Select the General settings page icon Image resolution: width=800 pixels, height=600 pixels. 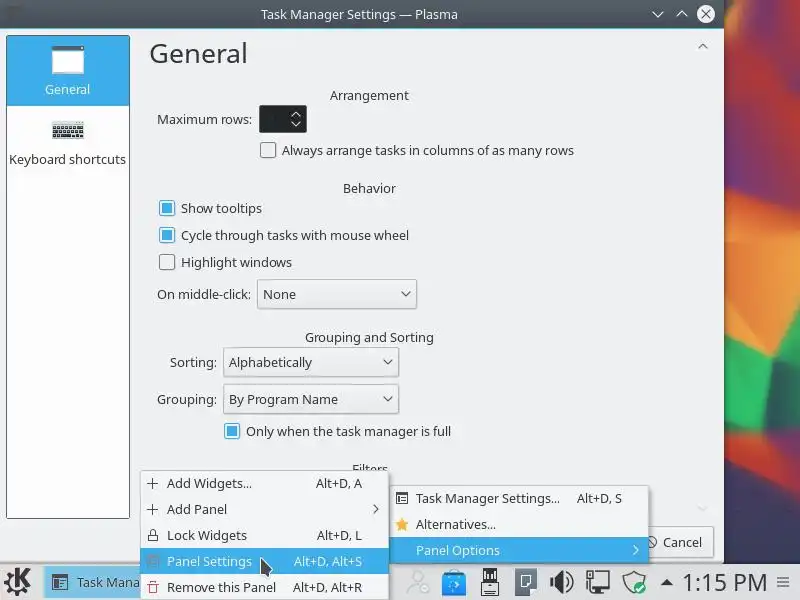click(x=68, y=71)
